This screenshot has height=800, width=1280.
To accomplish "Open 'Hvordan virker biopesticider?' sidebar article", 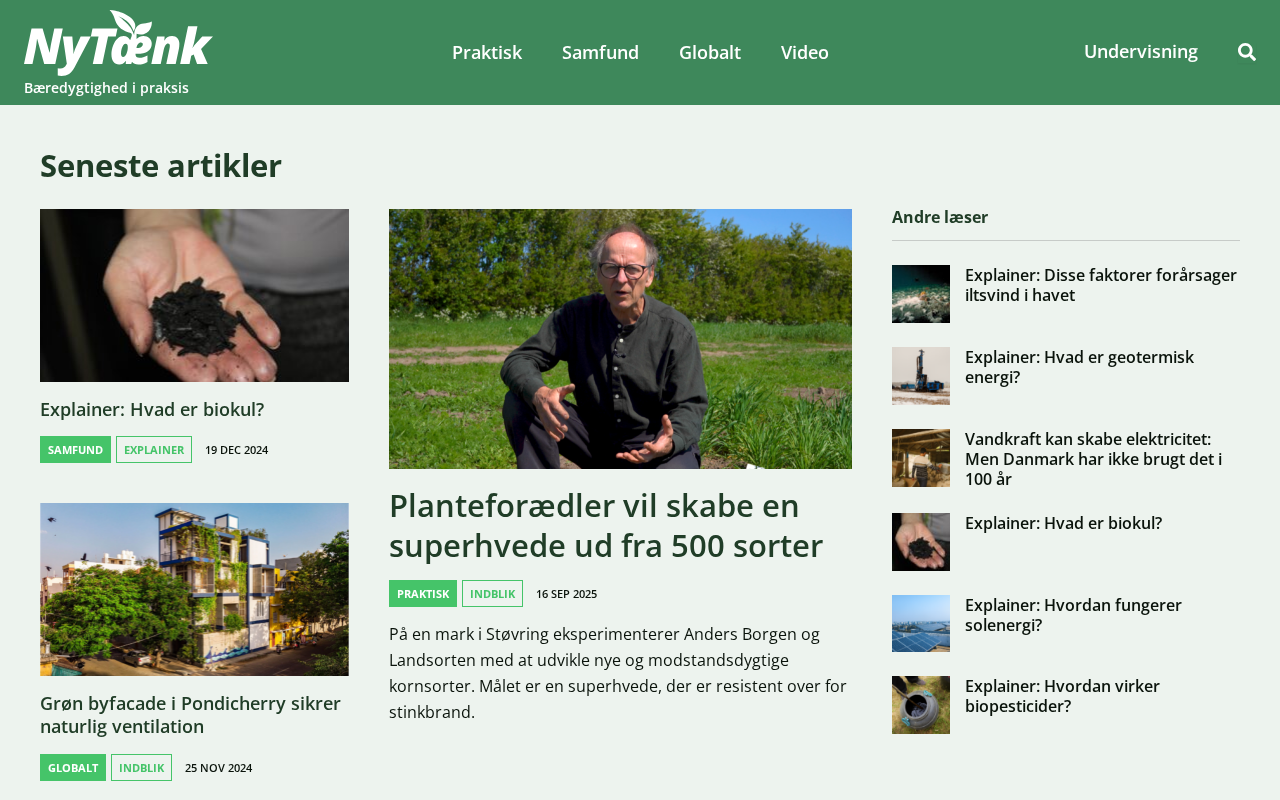I will tap(1062, 696).
